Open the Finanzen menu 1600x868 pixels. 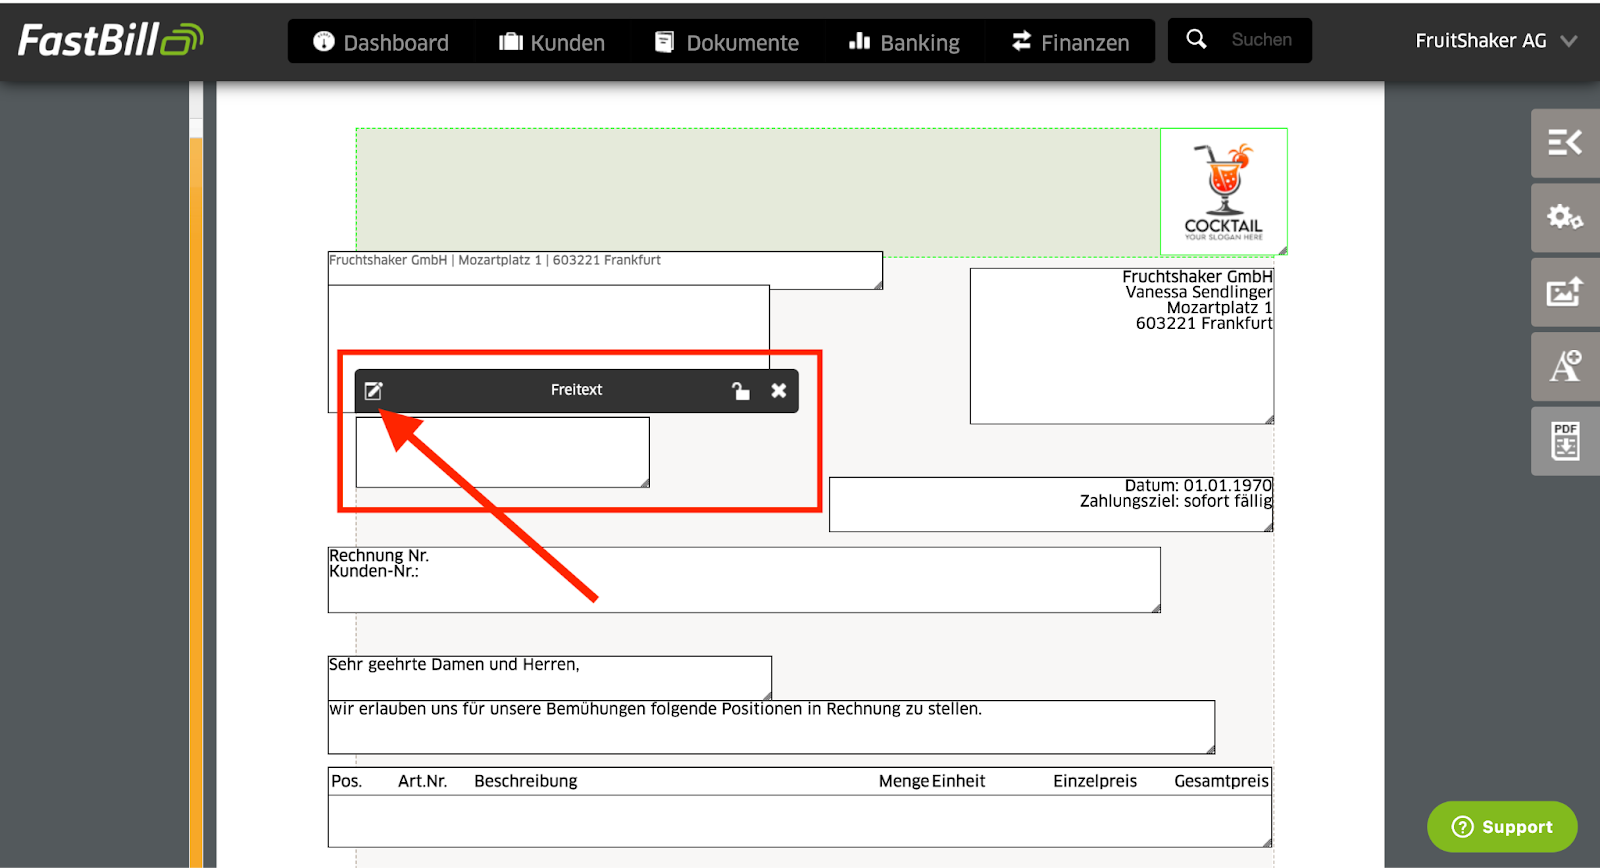point(1070,42)
